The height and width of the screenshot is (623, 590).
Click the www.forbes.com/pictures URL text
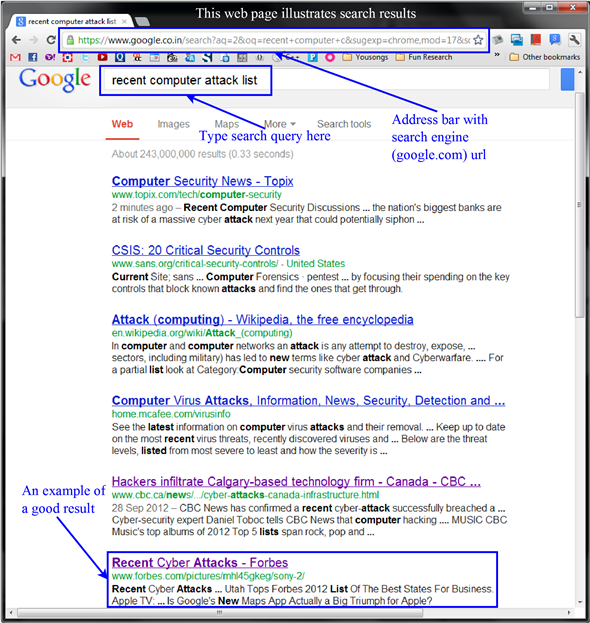tap(208, 576)
